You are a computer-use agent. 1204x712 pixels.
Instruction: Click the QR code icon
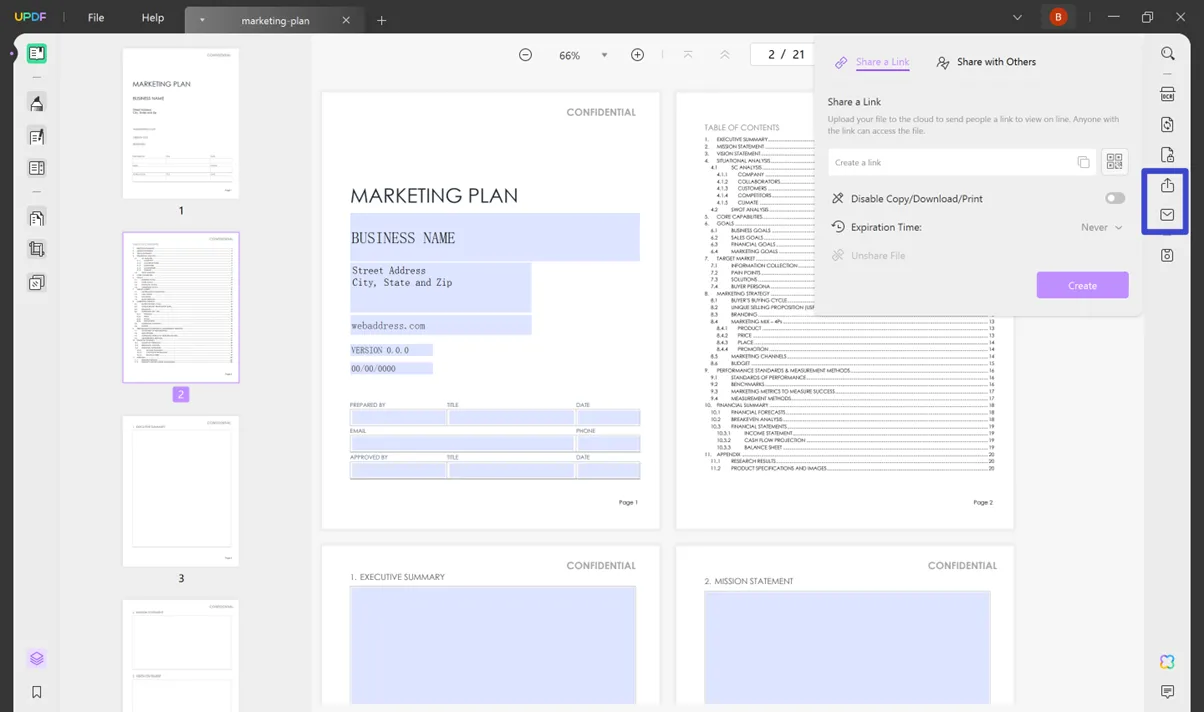pyautogui.click(x=1114, y=162)
